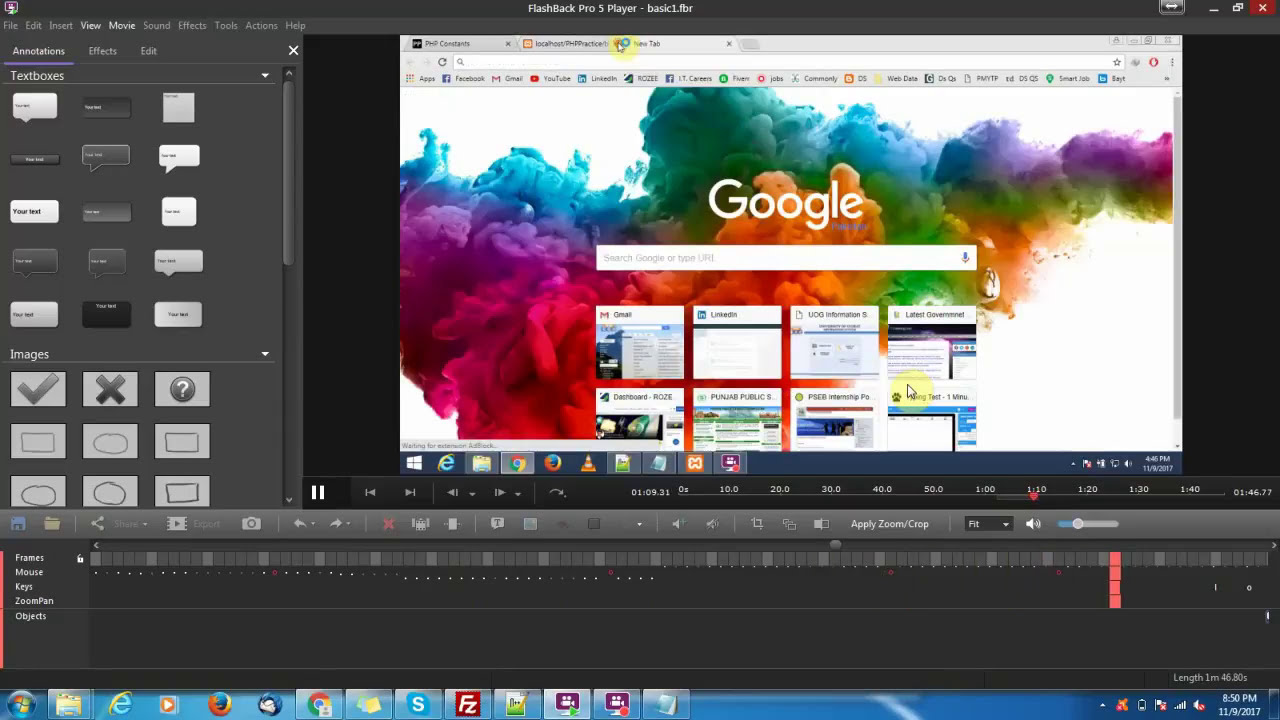Click the 50.0 mark on the time ruler
This screenshot has height=720, width=1280.
[x=933, y=489]
